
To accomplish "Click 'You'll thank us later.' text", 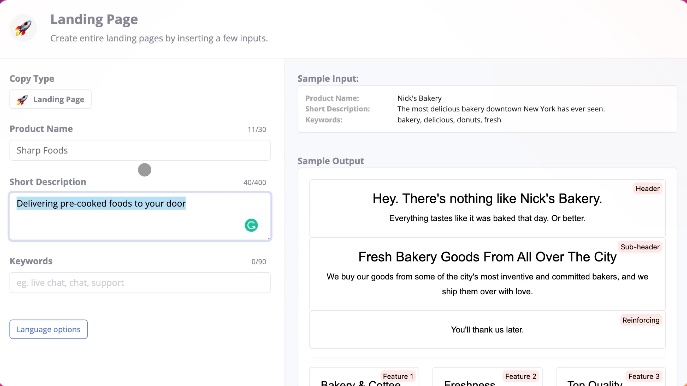I will [x=487, y=329].
